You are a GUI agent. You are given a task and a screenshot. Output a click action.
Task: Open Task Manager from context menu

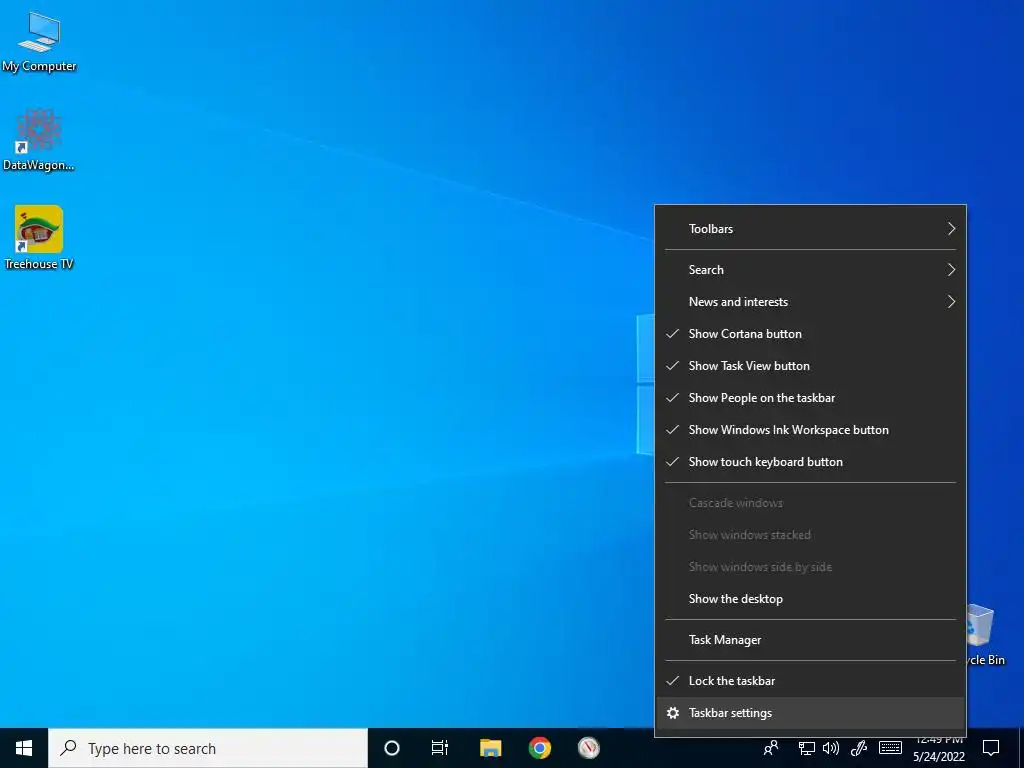coord(810,640)
